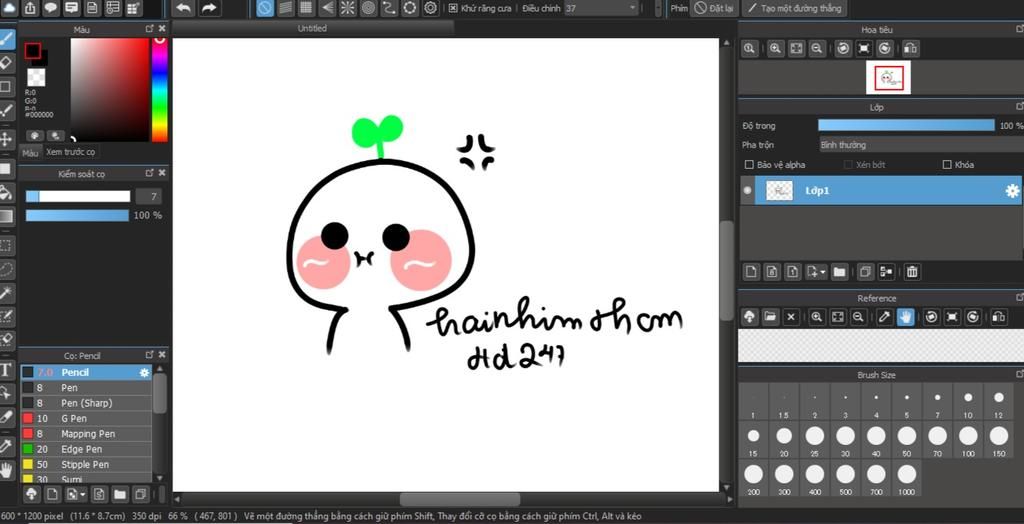Click the Redo arrow in top toolbar
This screenshot has width=1024, height=524.
(x=208, y=8)
